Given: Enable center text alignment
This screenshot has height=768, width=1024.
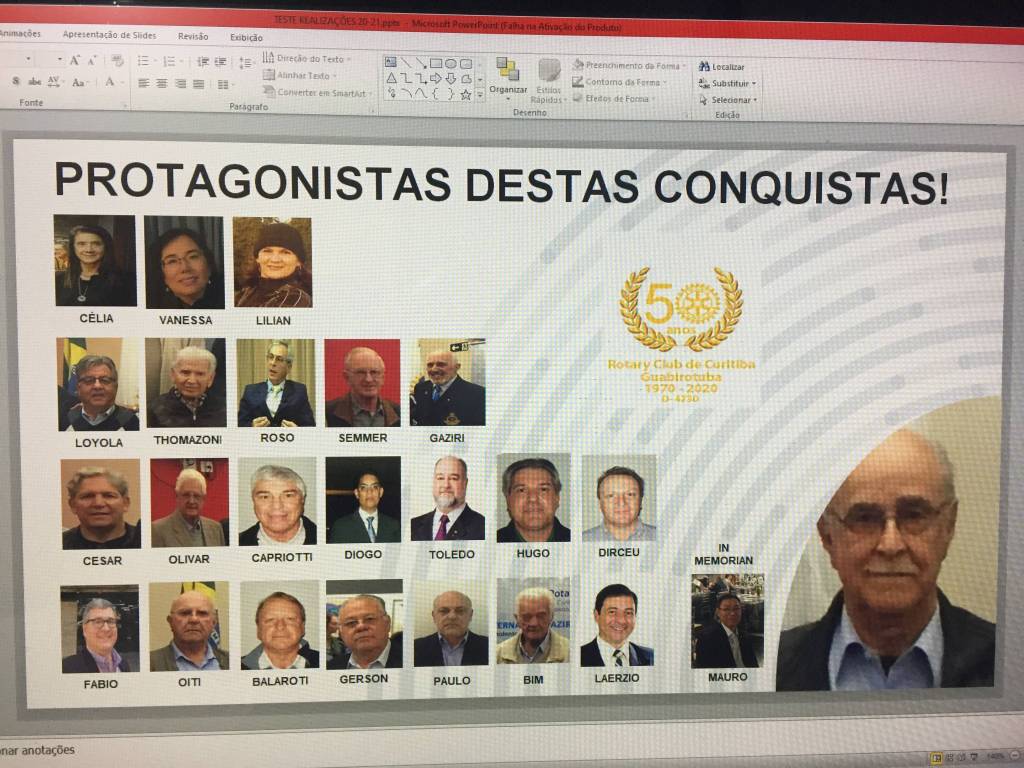Looking at the screenshot, I should pyautogui.click(x=161, y=84).
